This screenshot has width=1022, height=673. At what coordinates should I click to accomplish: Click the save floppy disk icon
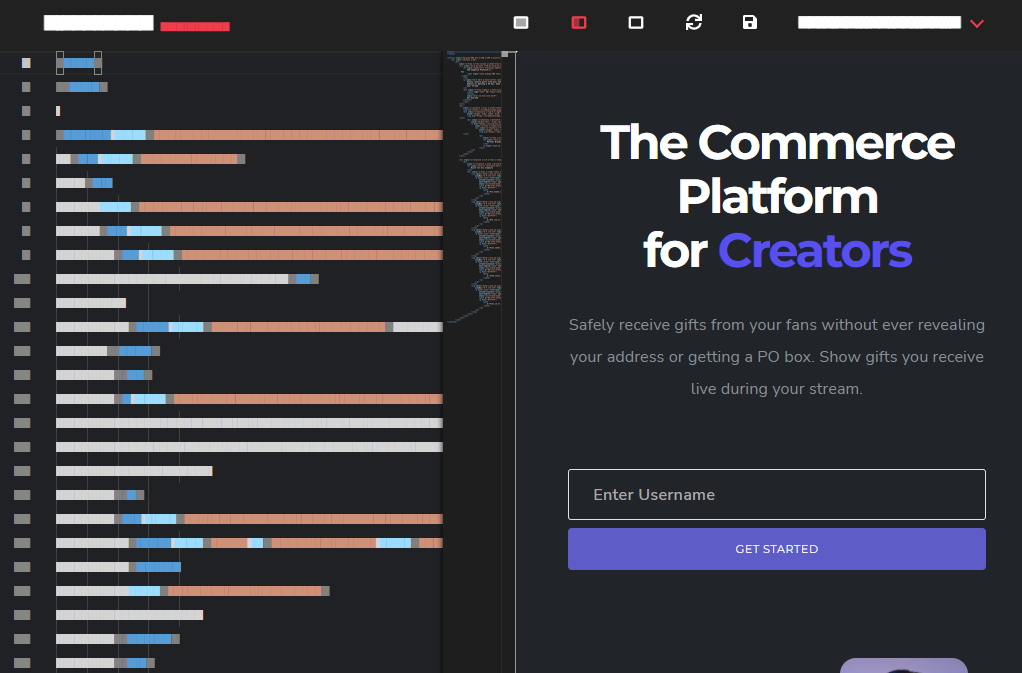(750, 22)
